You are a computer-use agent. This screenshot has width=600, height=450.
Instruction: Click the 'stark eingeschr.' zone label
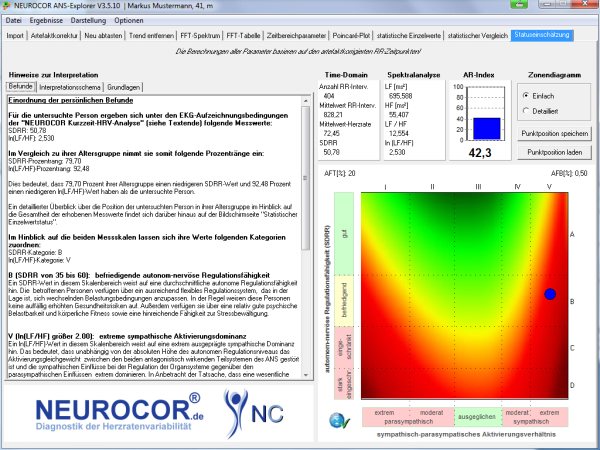[344, 384]
